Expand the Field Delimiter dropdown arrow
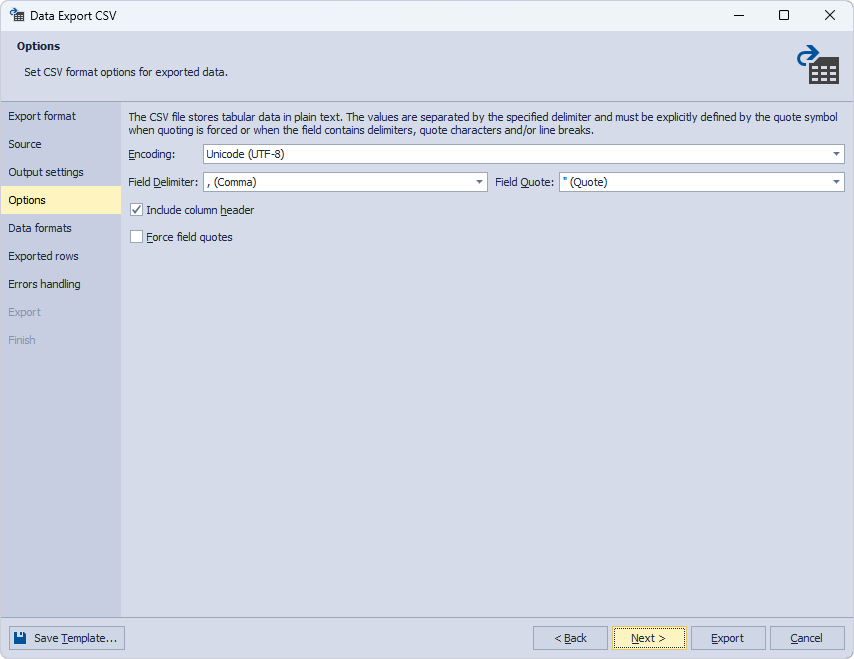 click(479, 182)
